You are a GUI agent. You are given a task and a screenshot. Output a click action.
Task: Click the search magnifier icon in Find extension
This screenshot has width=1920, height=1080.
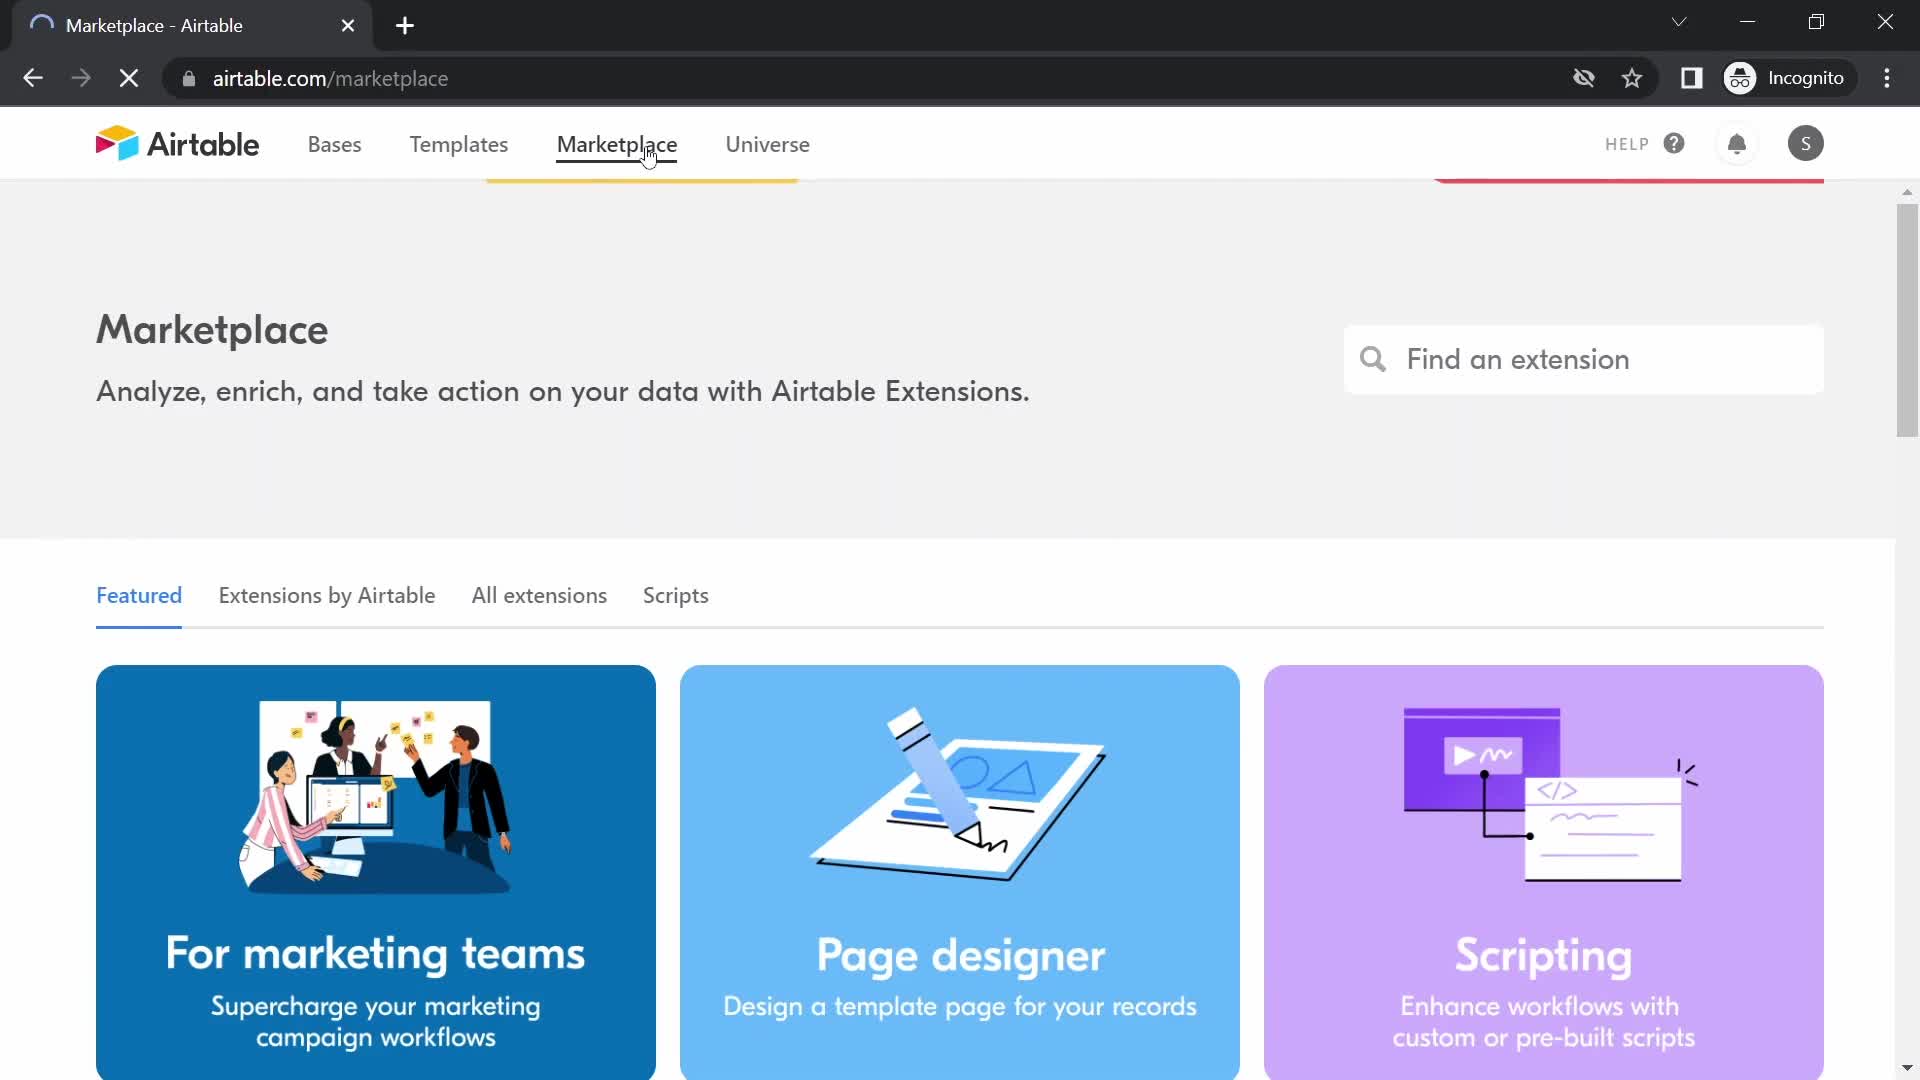click(x=1373, y=359)
